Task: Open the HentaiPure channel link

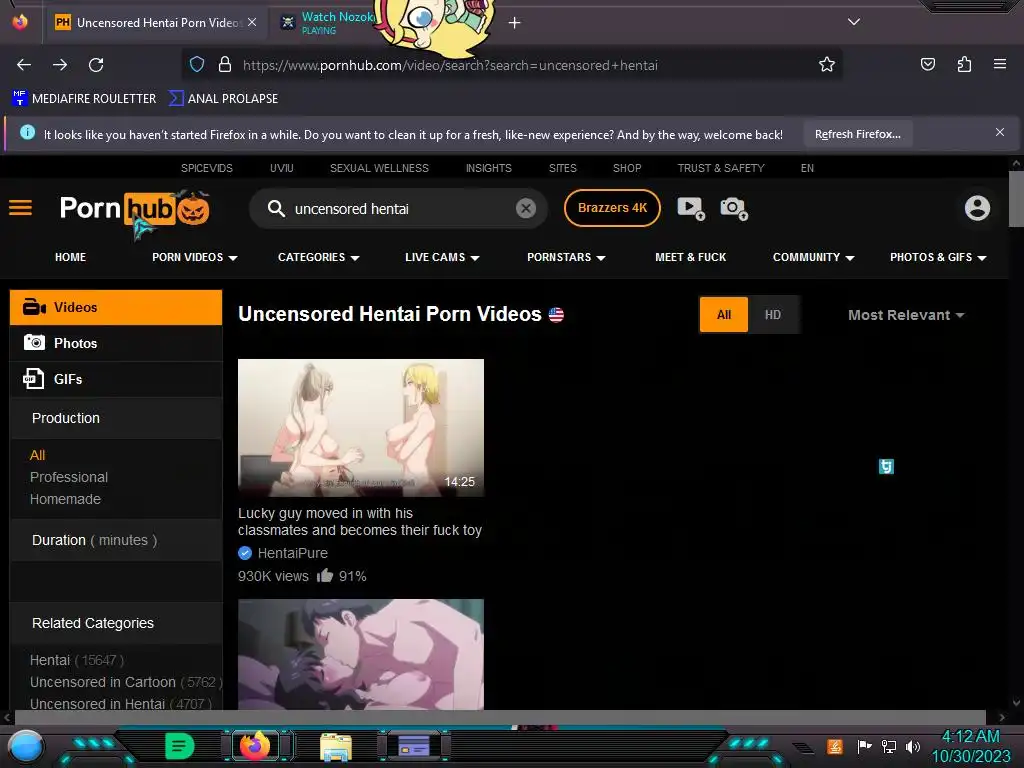Action: (x=293, y=553)
